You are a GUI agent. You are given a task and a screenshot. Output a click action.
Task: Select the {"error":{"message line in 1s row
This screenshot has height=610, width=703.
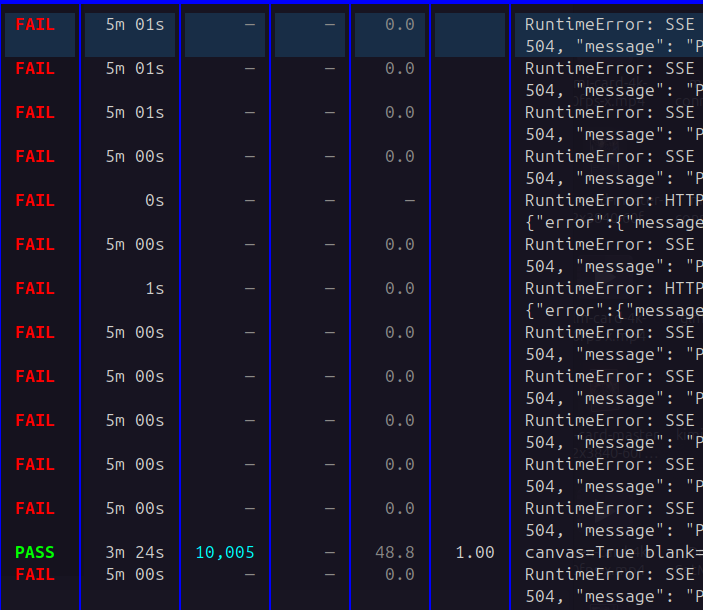[614, 310]
